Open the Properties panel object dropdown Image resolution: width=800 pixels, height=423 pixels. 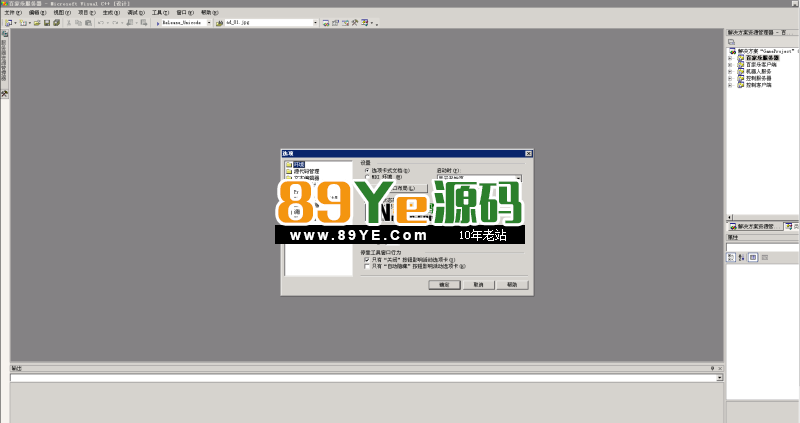[x=763, y=247]
